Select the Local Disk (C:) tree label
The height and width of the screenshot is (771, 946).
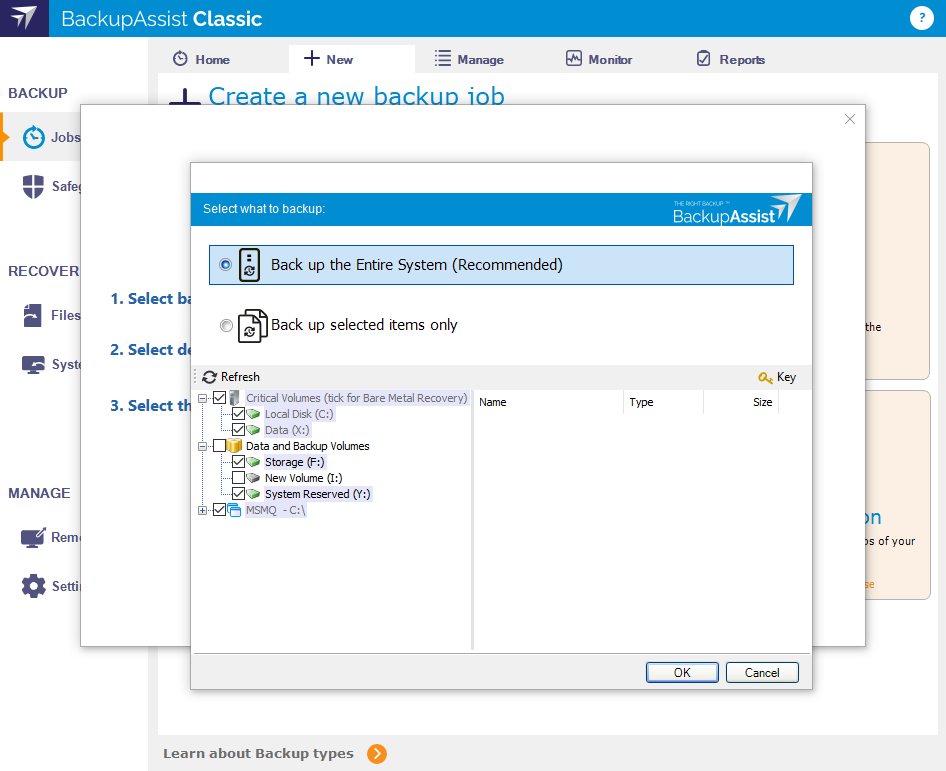coord(299,414)
